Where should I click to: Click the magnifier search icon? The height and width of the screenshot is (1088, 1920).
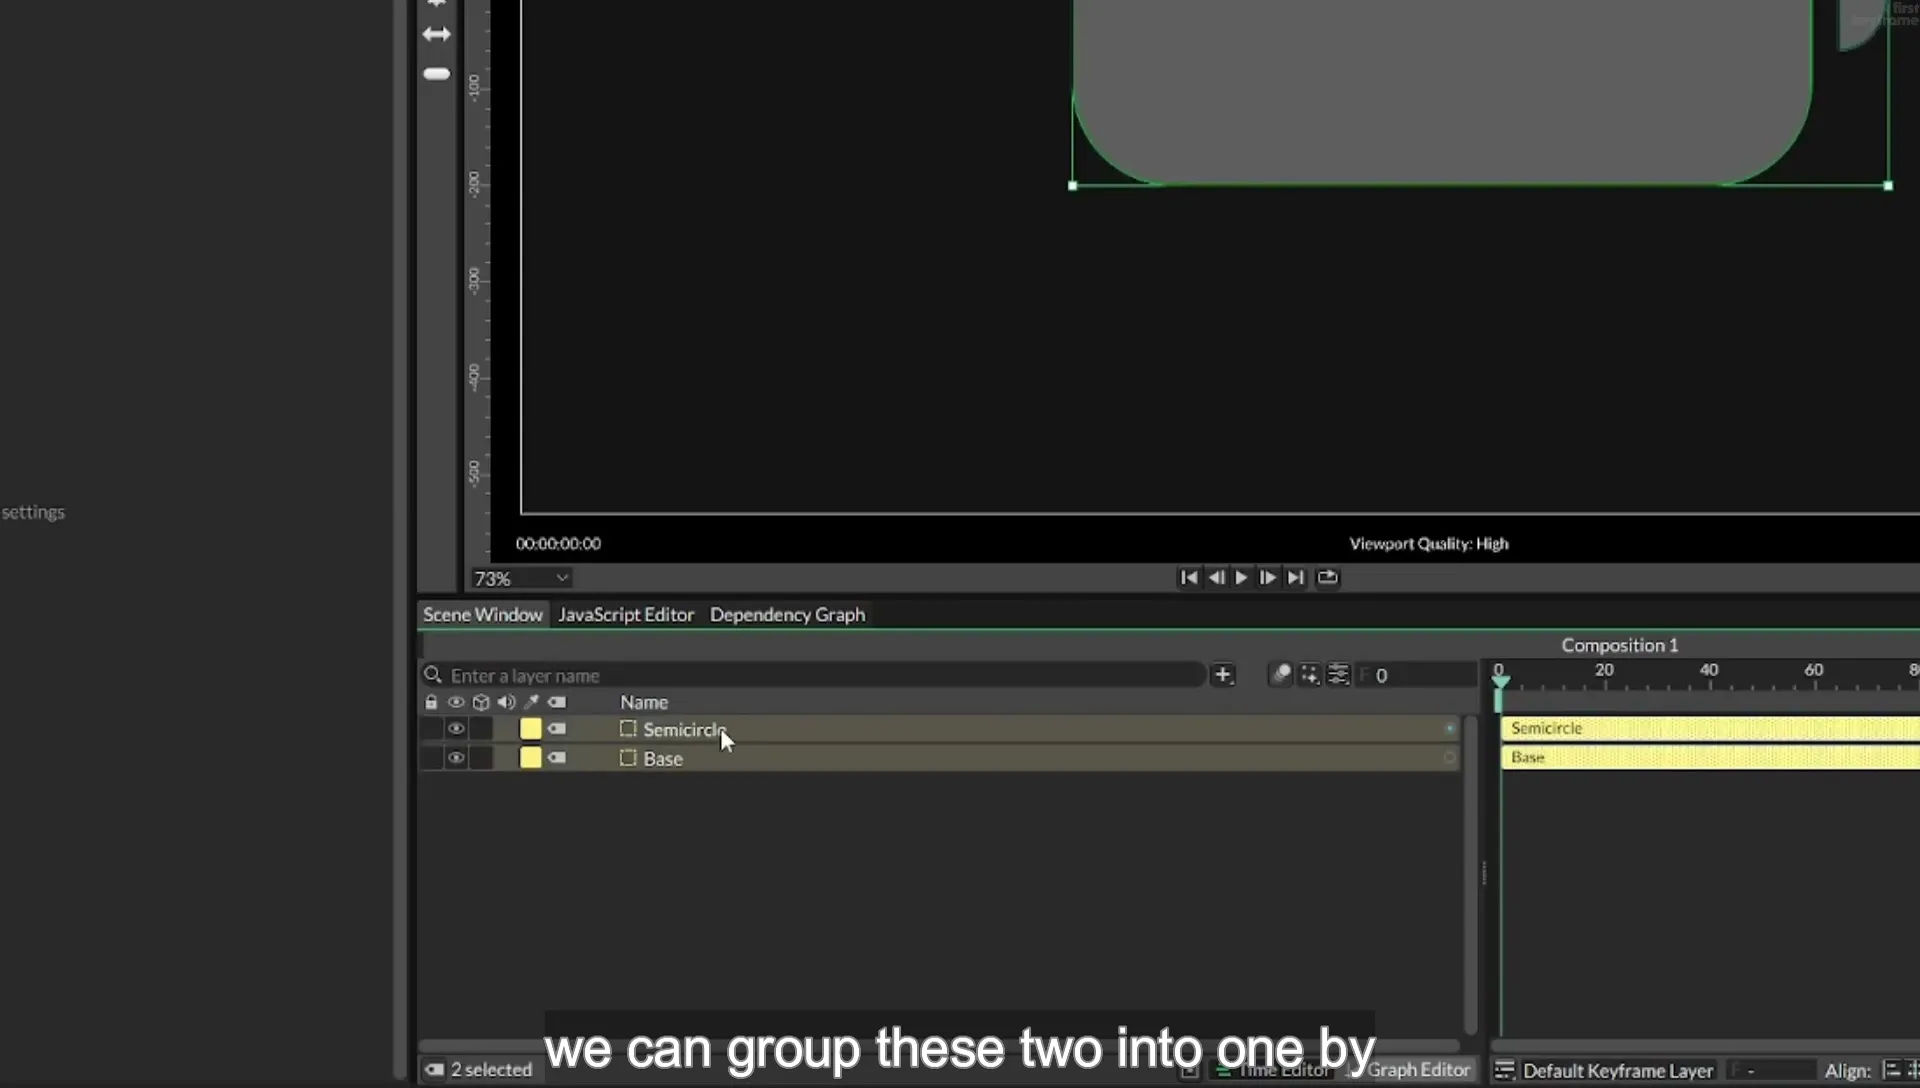(433, 675)
